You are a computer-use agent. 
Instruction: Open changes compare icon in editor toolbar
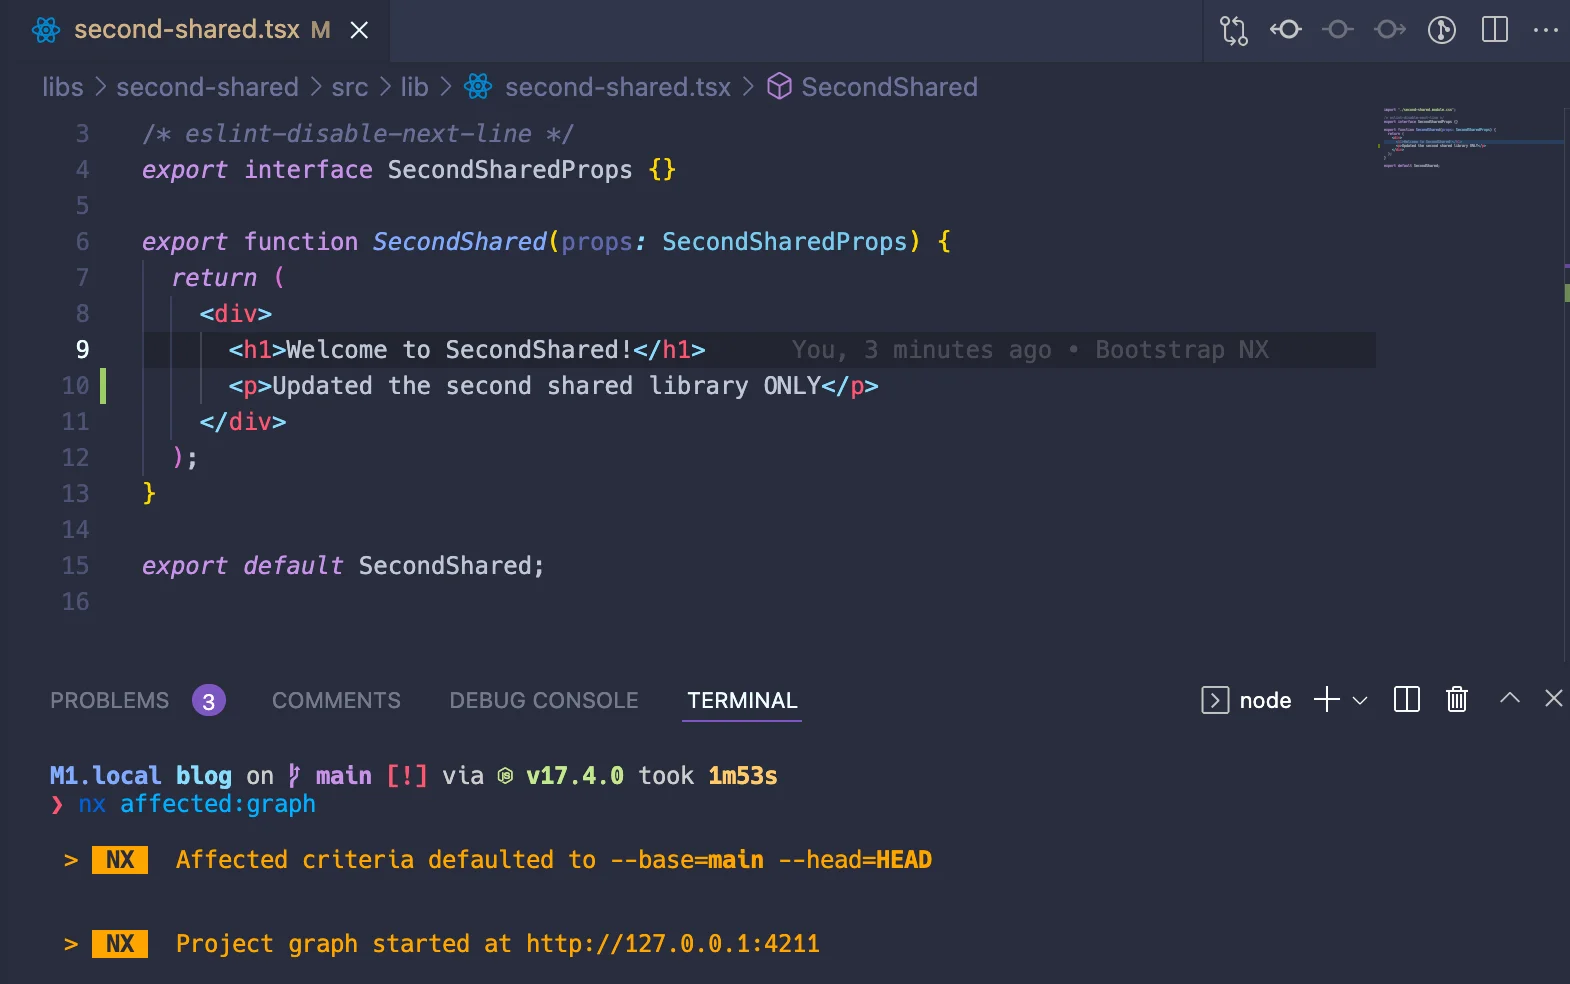tap(1234, 30)
